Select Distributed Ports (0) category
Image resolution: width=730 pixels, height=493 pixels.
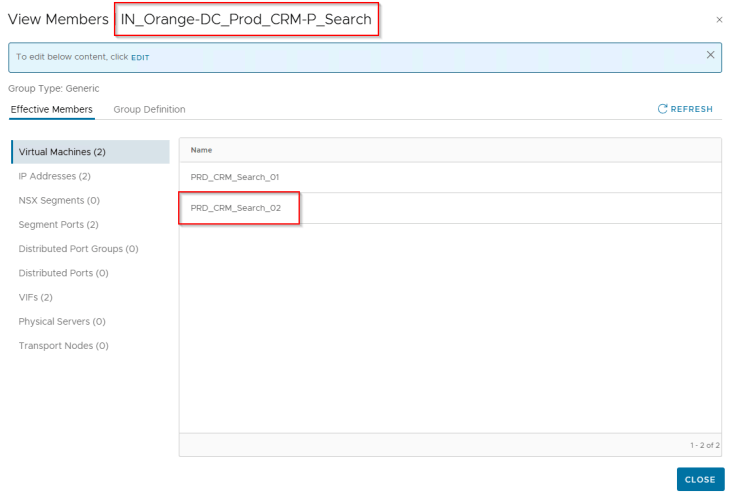click(x=63, y=273)
